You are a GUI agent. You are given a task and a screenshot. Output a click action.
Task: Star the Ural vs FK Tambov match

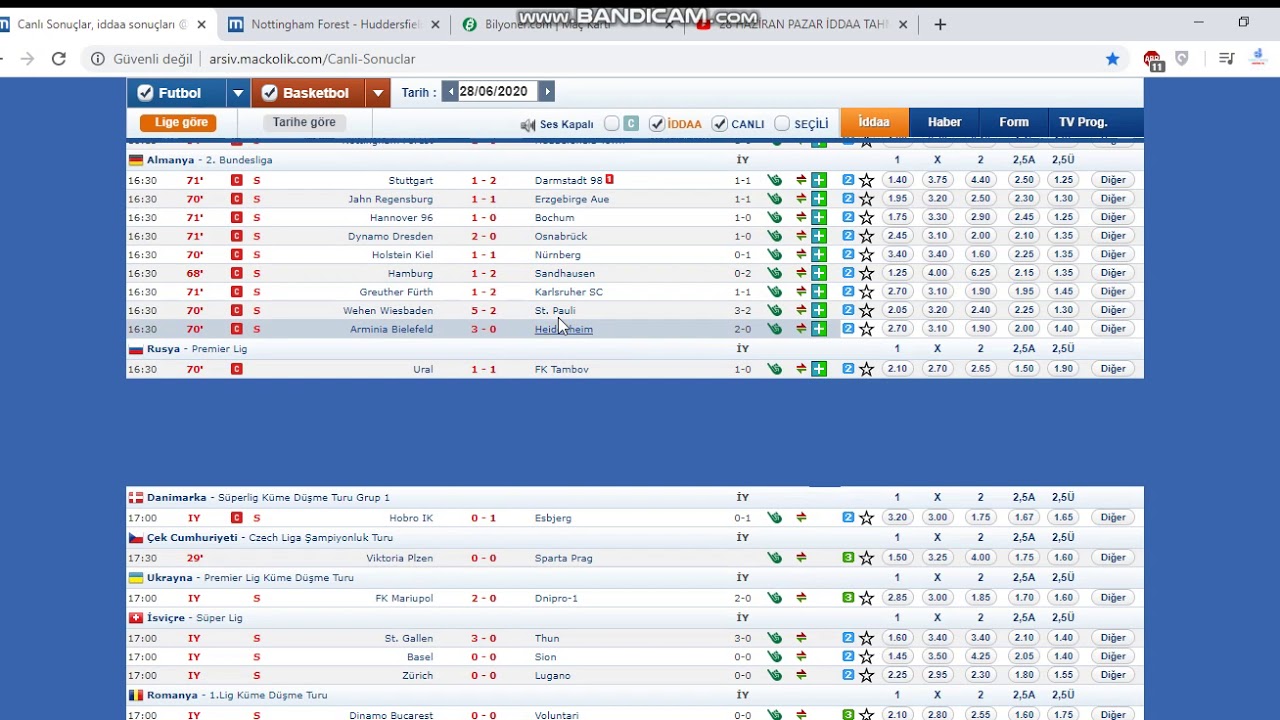866,369
